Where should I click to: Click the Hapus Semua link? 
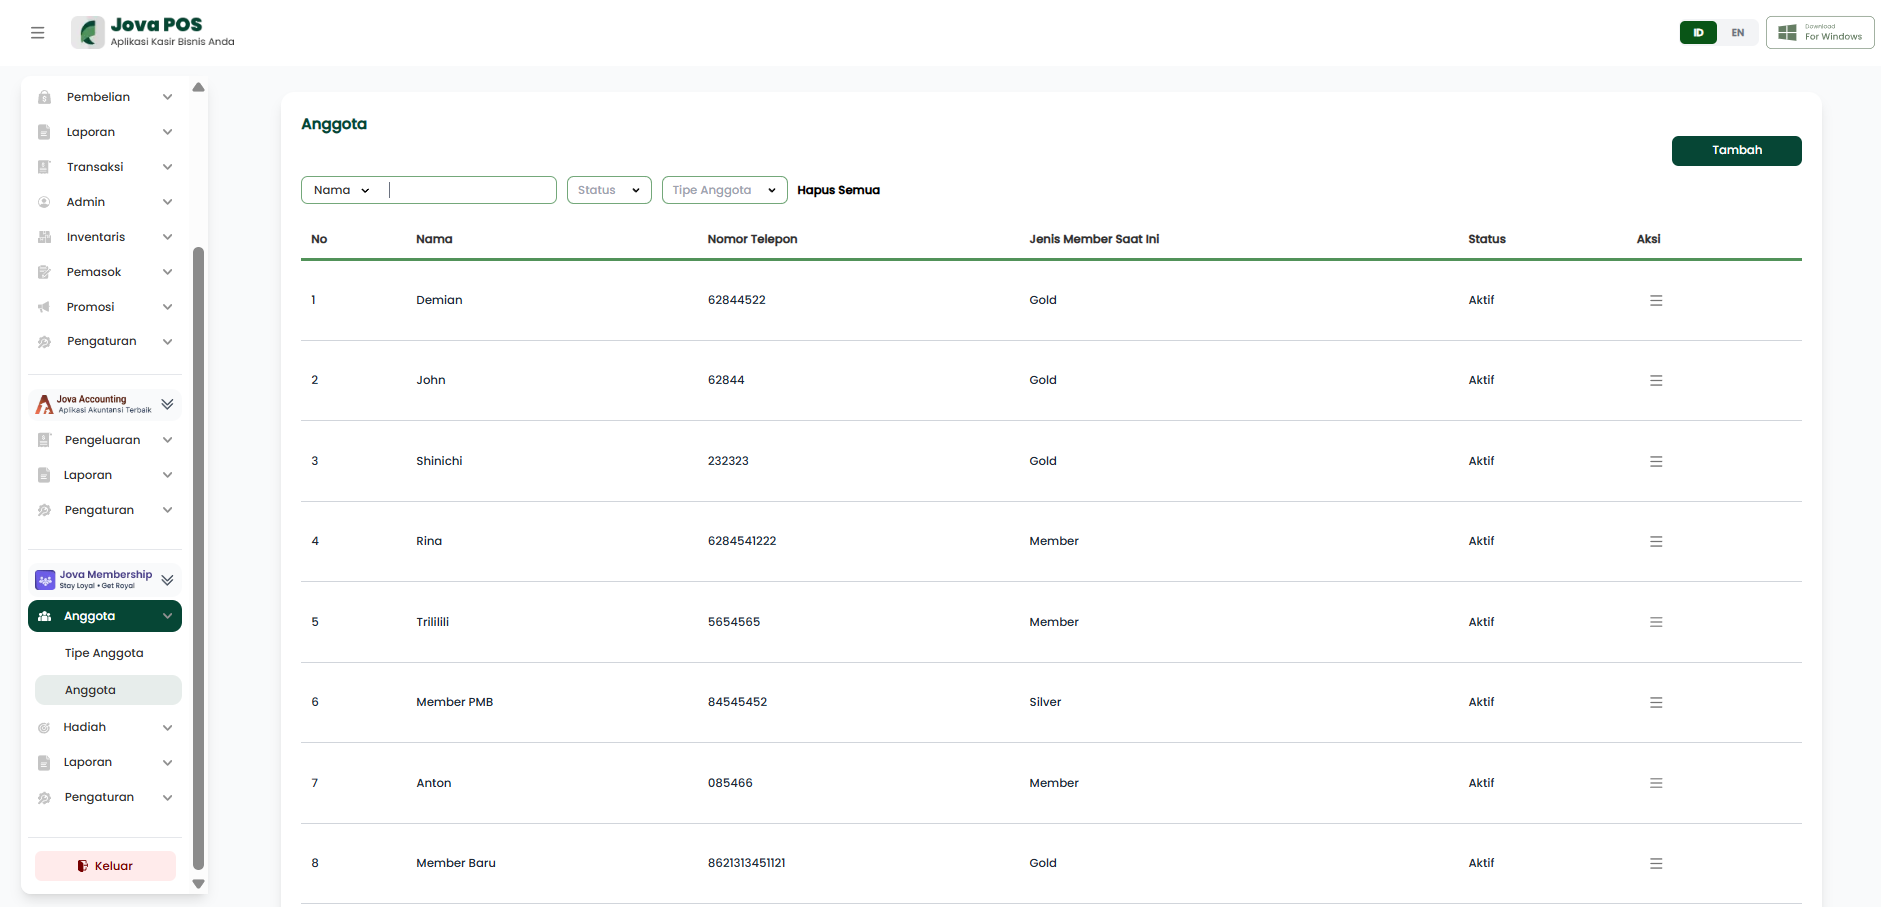(x=838, y=190)
